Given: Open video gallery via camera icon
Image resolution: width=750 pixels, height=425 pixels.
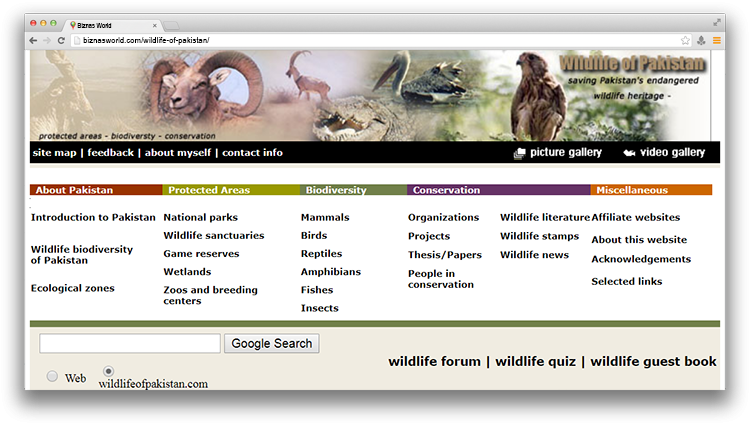Looking at the screenshot, I should (x=629, y=153).
